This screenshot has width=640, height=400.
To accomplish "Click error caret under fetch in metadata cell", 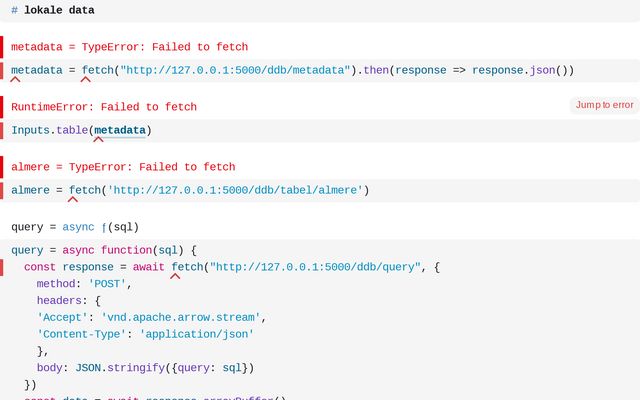I will [x=85, y=80].
